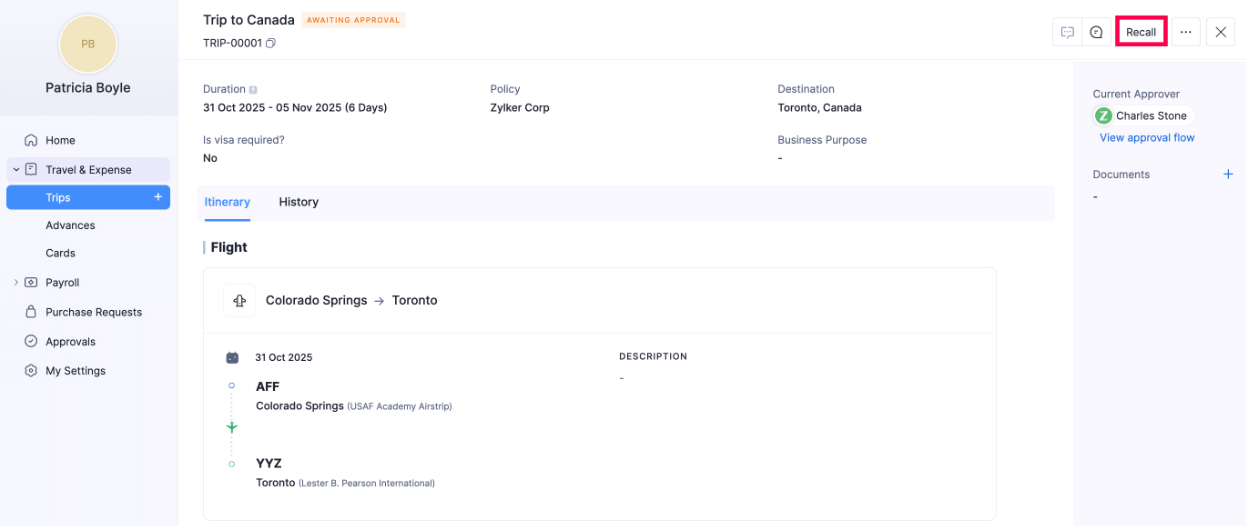Click the duration info icon
Image resolution: width=1246 pixels, height=526 pixels.
(253, 90)
